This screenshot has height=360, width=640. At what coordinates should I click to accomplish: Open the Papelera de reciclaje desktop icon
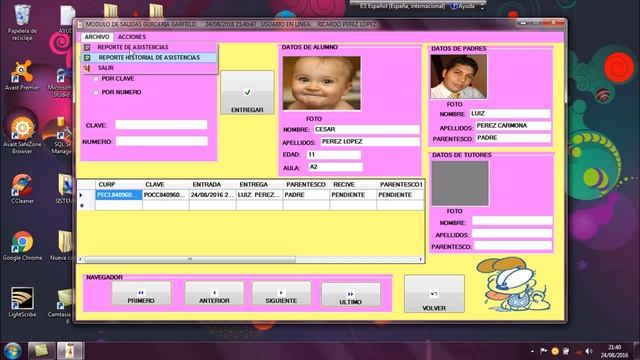22,22
